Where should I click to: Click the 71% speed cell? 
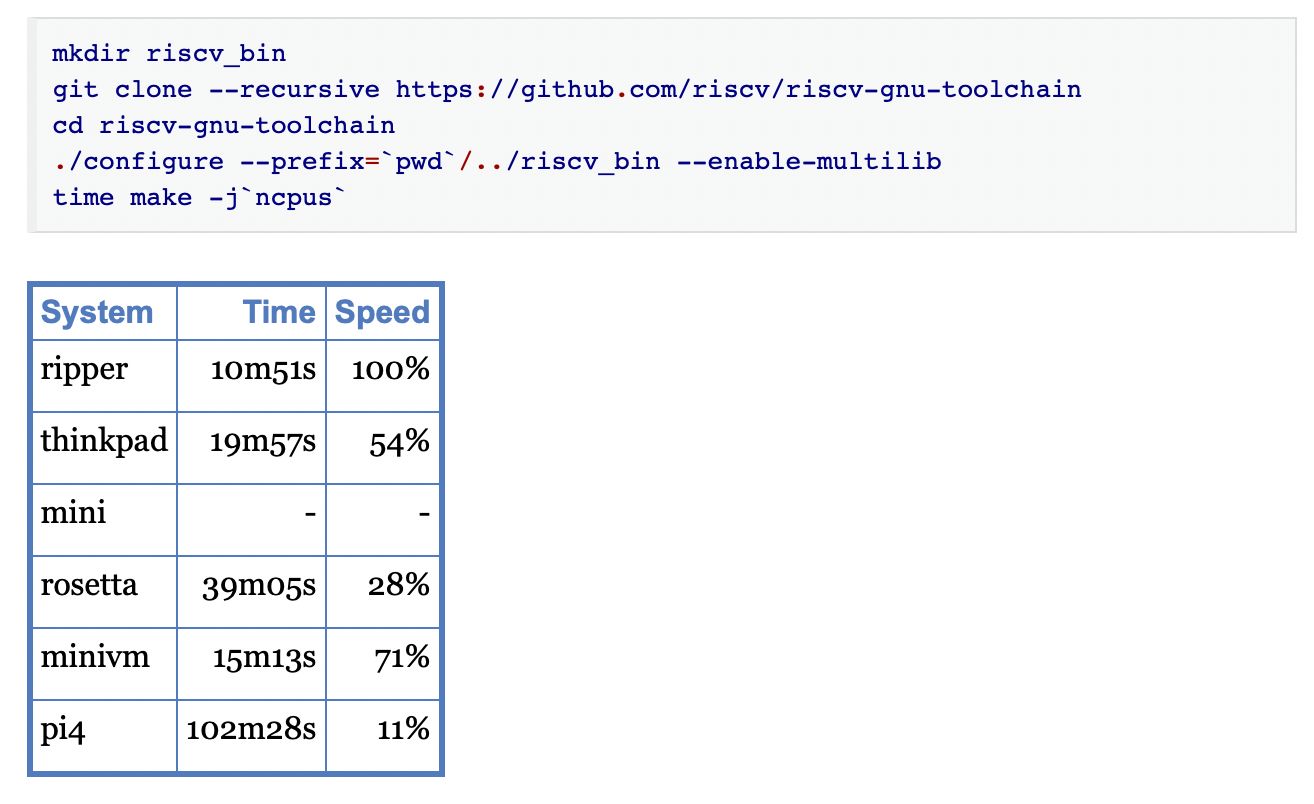coord(403,658)
